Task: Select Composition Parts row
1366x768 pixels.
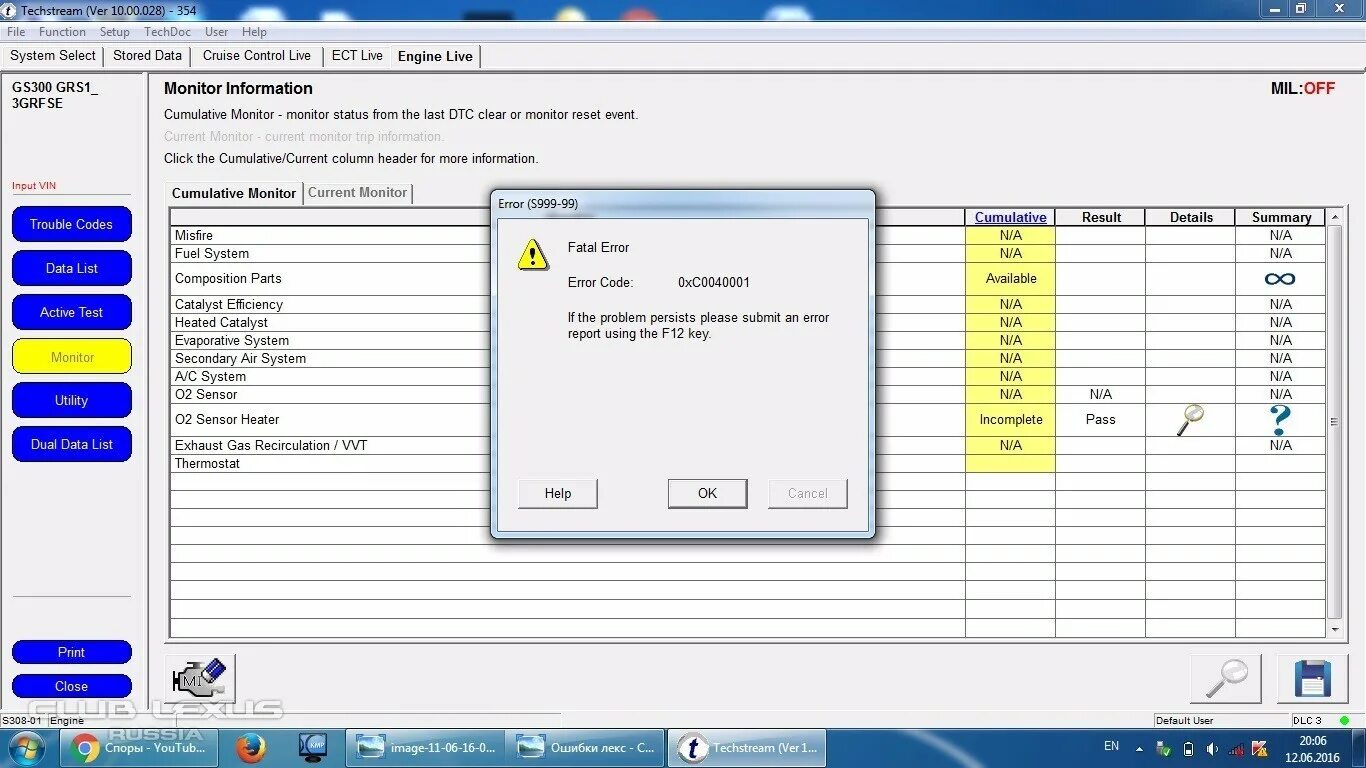Action: (747, 279)
